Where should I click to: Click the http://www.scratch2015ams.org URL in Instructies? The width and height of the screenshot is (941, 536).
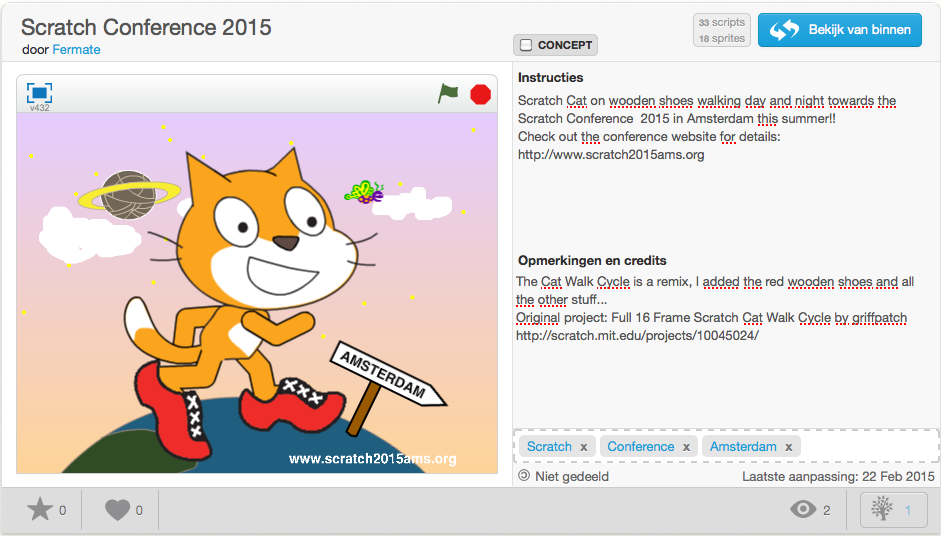tap(611, 154)
